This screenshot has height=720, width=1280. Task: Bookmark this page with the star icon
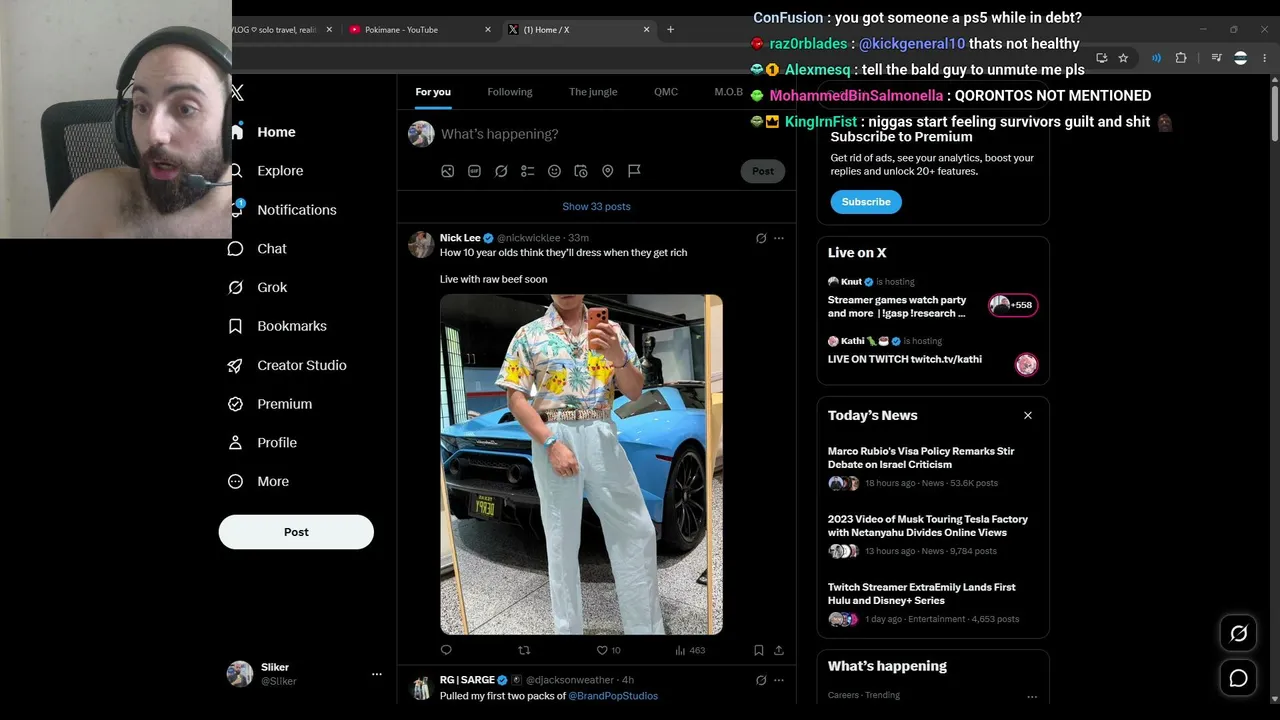(1123, 58)
